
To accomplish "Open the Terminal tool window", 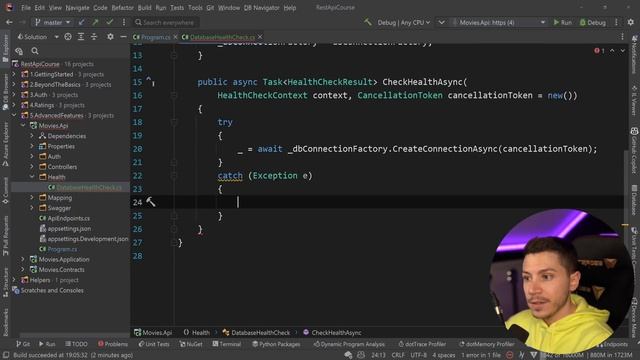I will [227, 344].
